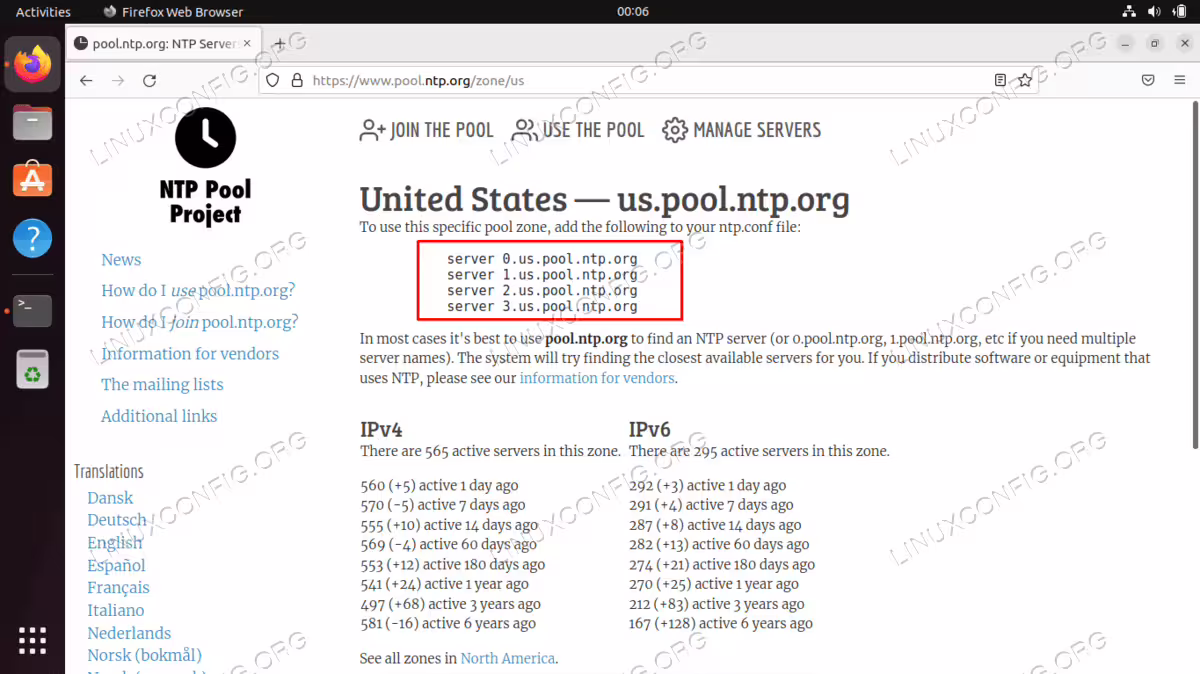Bookmark this page with the star icon
Image resolution: width=1200 pixels, height=674 pixels.
1025,80
